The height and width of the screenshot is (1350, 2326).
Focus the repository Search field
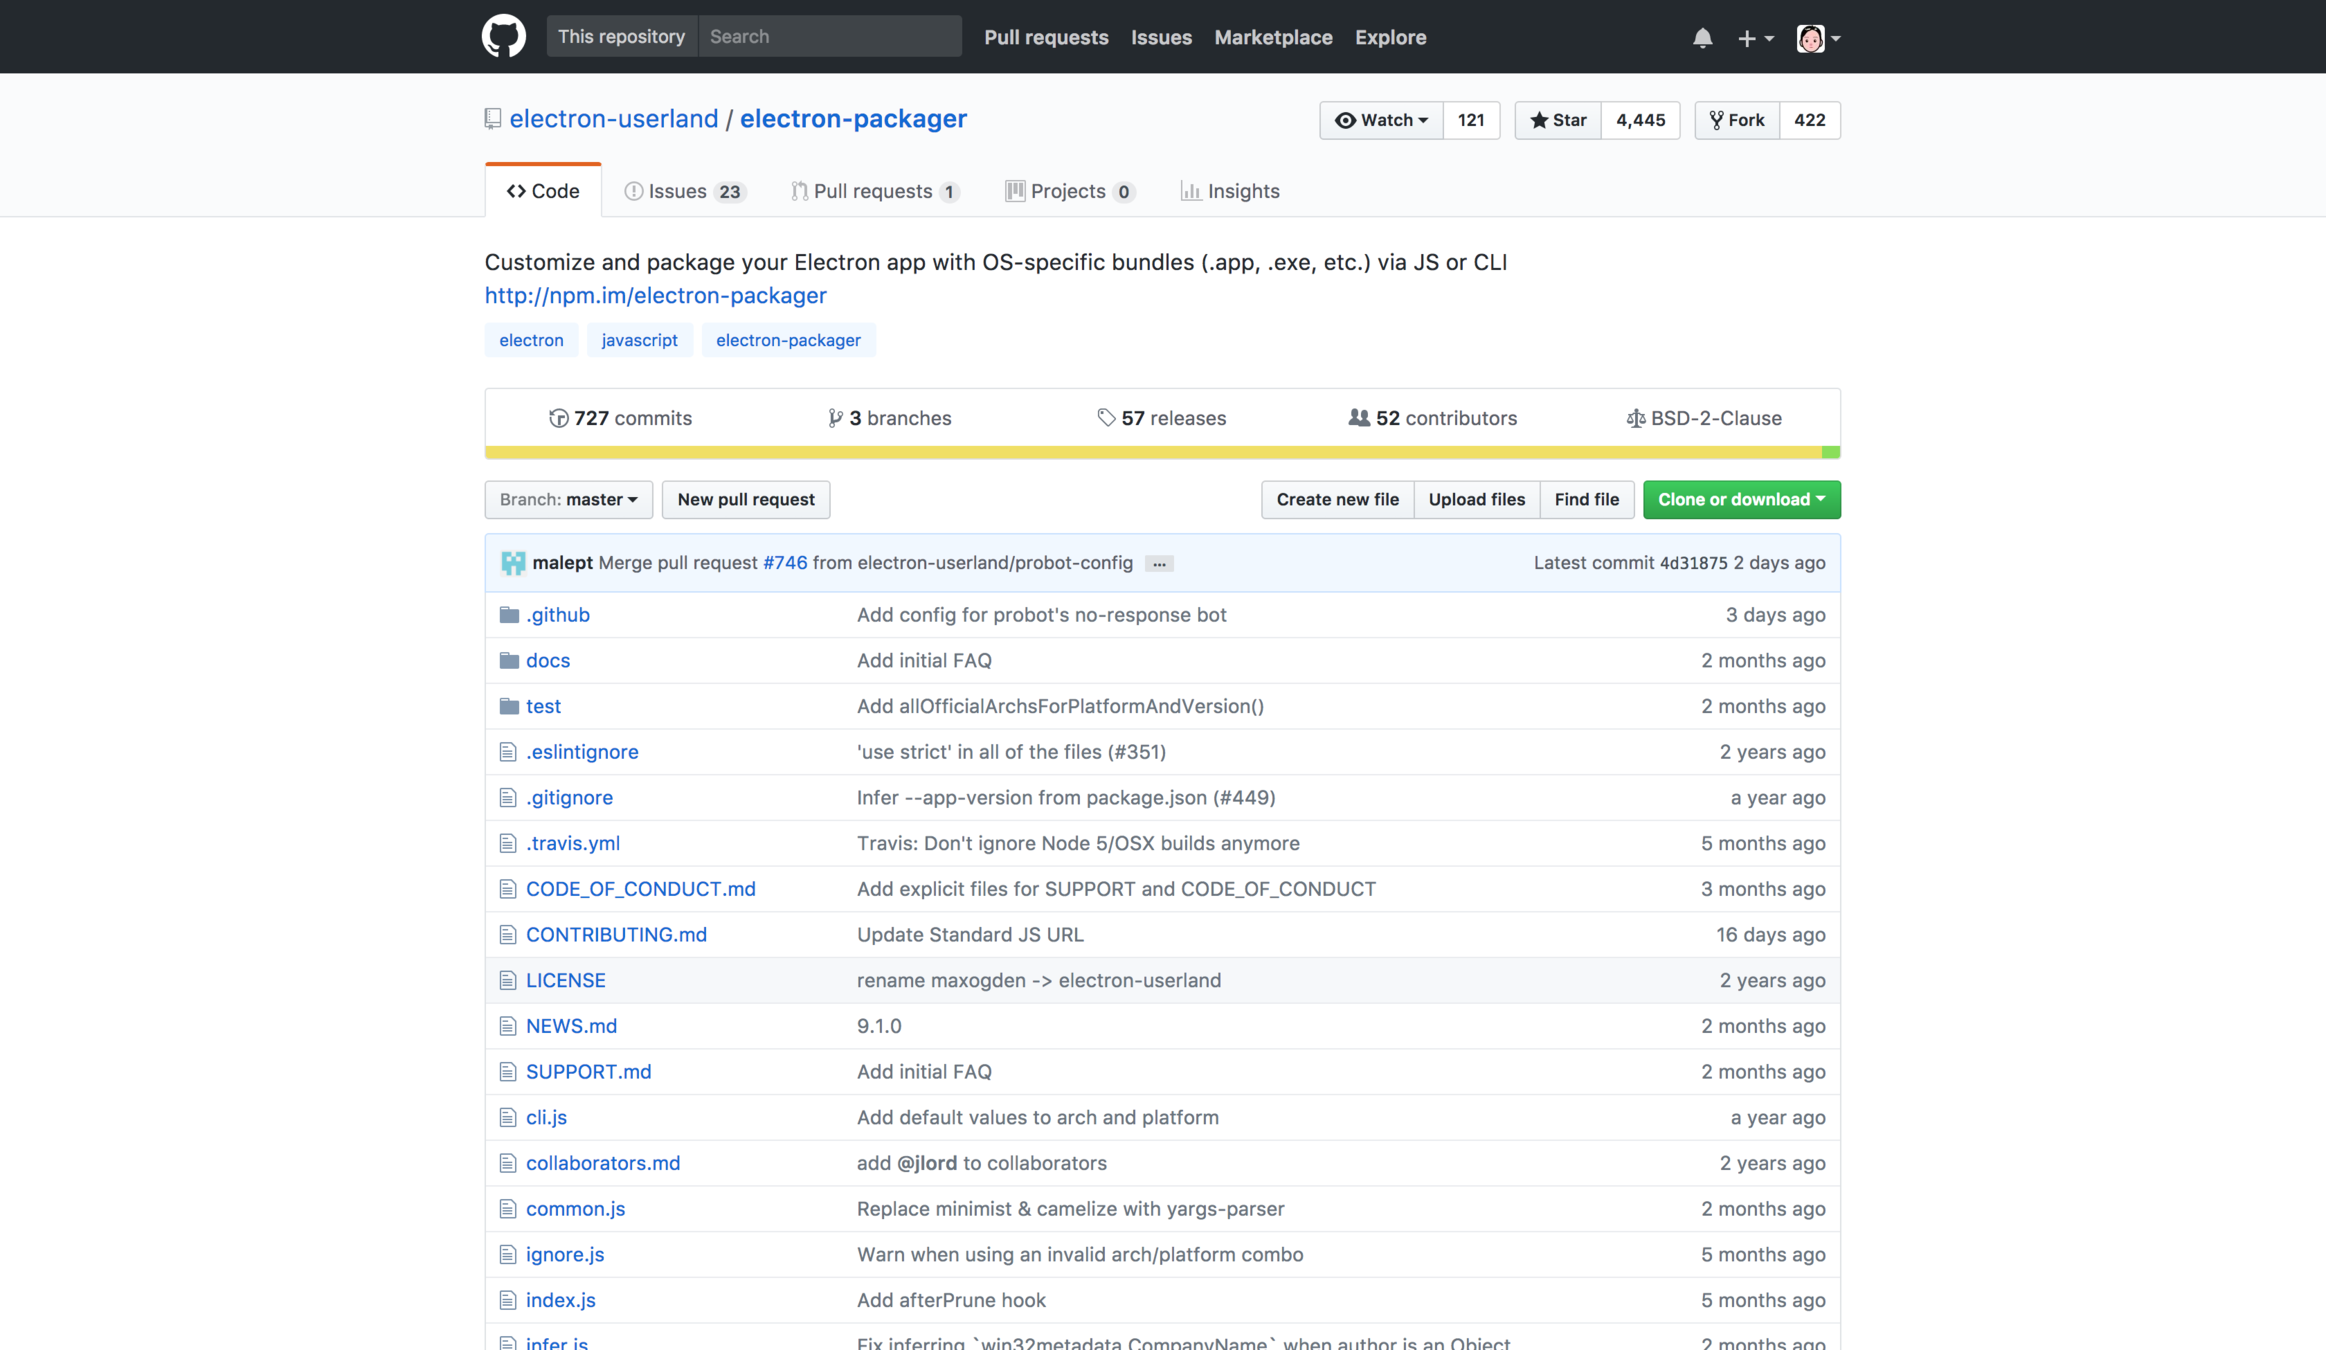point(829,37)
